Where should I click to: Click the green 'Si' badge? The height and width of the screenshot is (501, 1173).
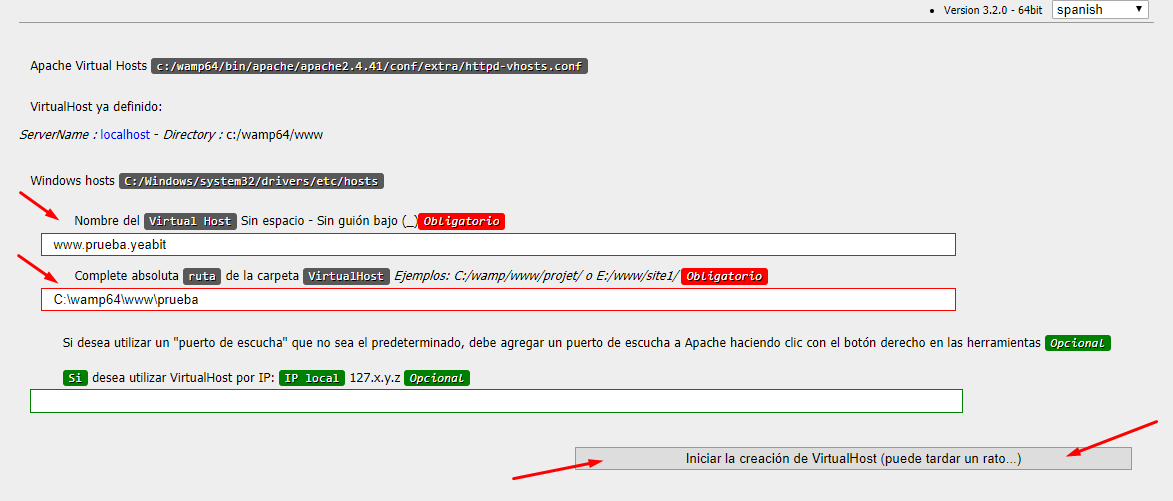[74, 378]
